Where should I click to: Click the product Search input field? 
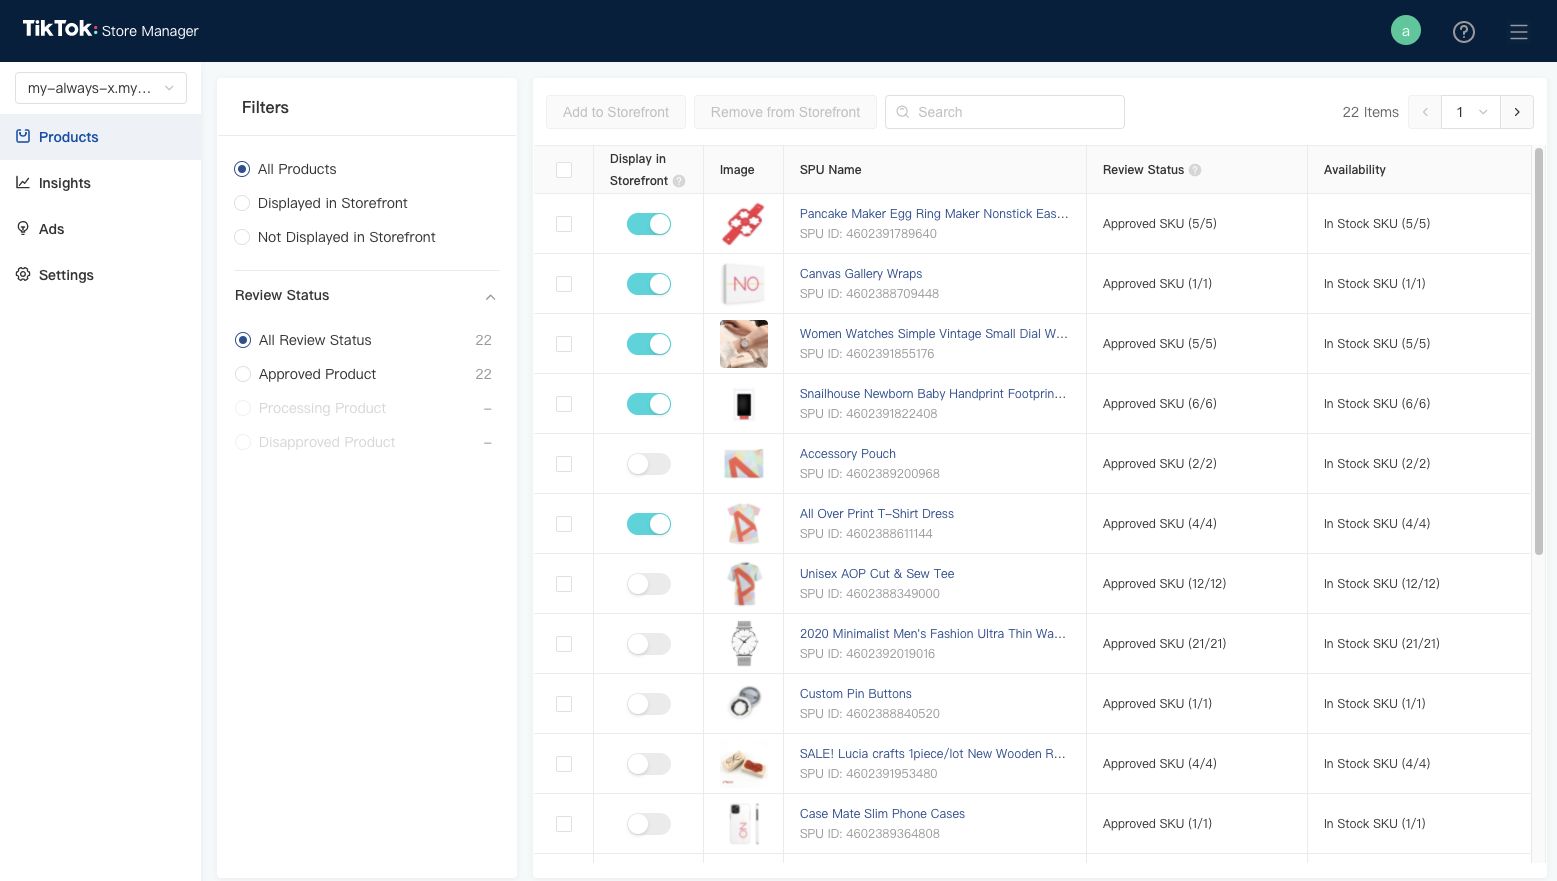(x=1005, y=112)
